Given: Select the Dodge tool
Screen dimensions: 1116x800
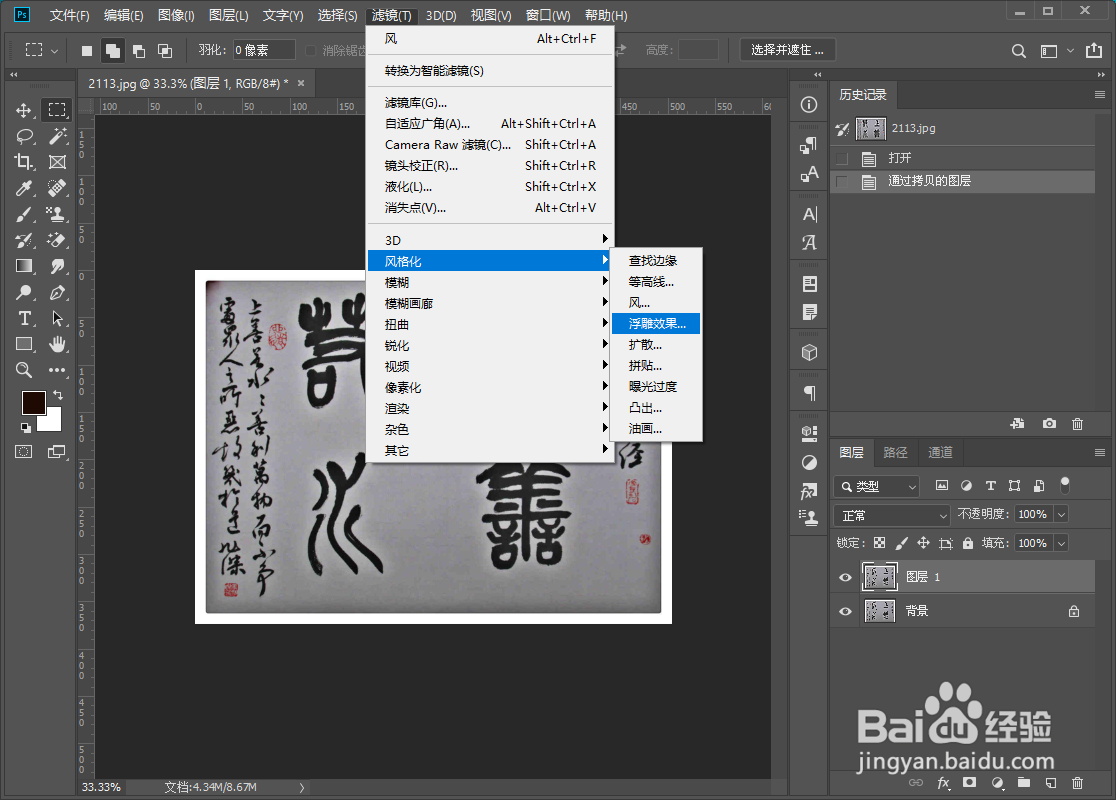Looking at the screenshot, I should point(23,292).
